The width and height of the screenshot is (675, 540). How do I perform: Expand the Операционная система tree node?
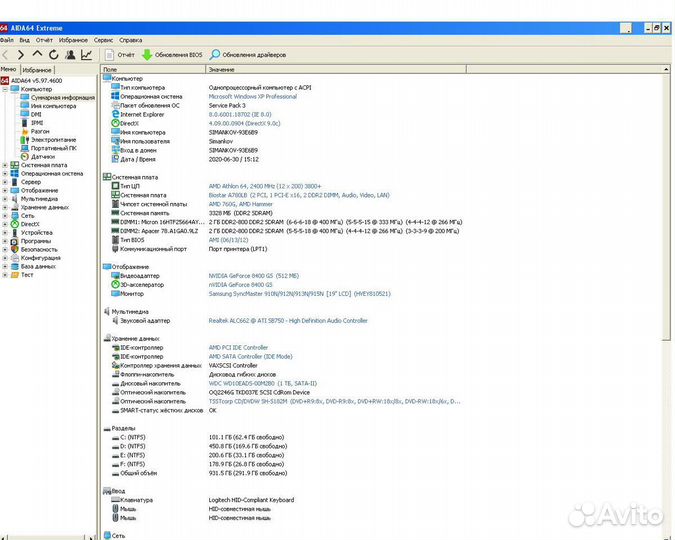click(x=5, y=174)
